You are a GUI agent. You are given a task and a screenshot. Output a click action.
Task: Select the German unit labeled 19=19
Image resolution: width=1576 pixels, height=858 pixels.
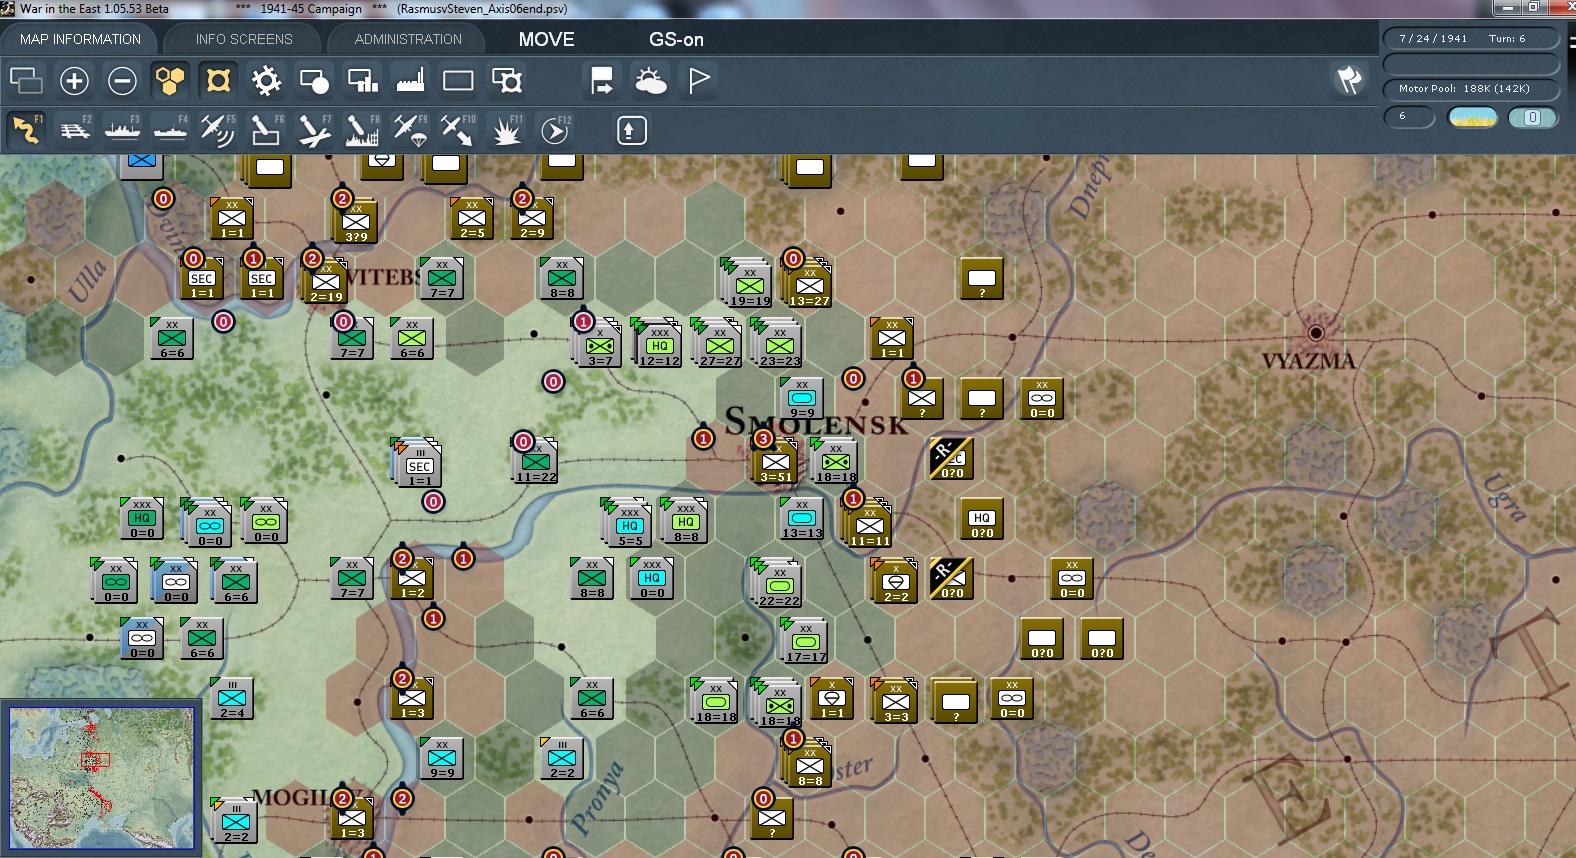pyautogui.click(x=749, y=284)
